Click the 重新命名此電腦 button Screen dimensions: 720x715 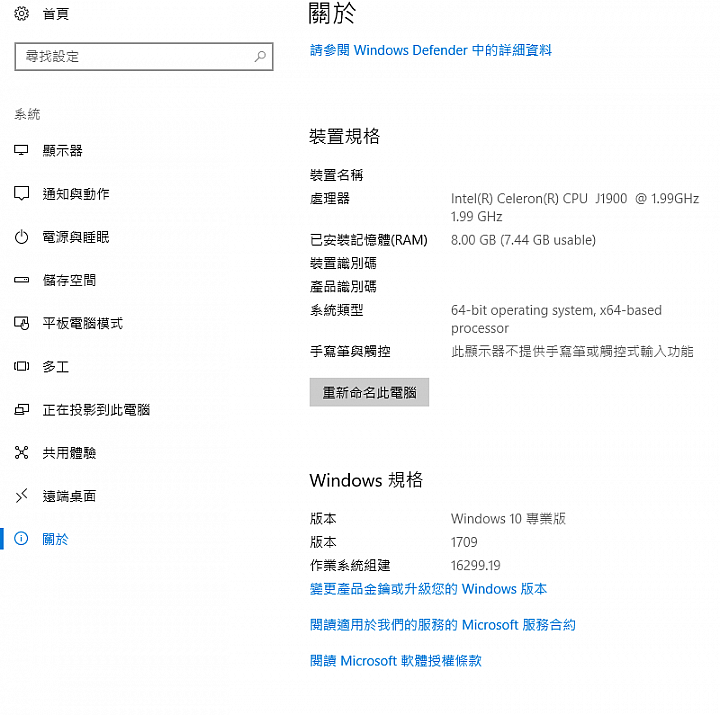(369, 392)
